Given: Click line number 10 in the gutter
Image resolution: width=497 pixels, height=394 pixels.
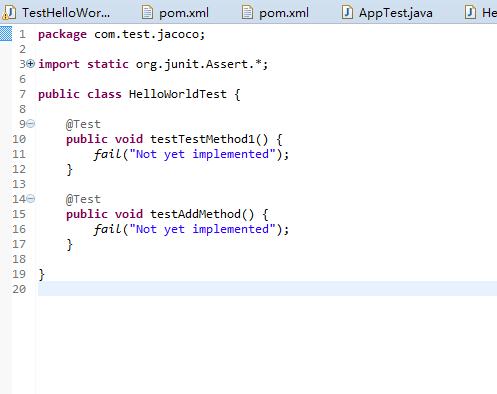Looking at the screenshot, I should [19, 139].
